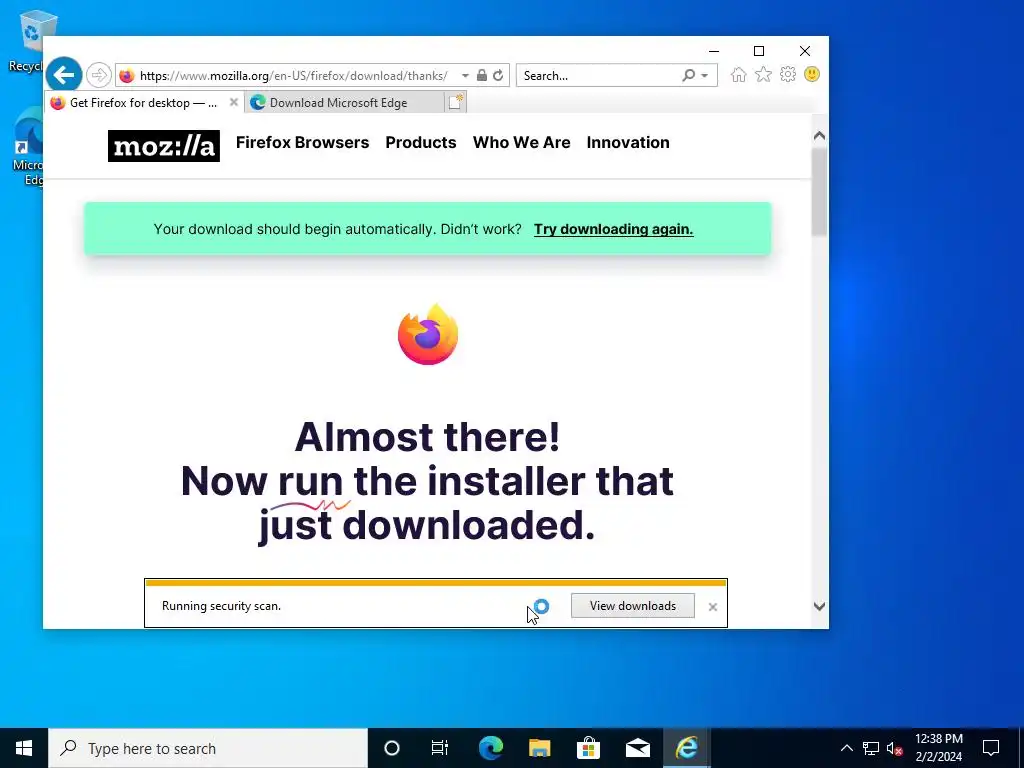This screenshot has height=768, width=1024.
Task: Open Microsoft Store from taskbar
Action: (x=588, y=748)
